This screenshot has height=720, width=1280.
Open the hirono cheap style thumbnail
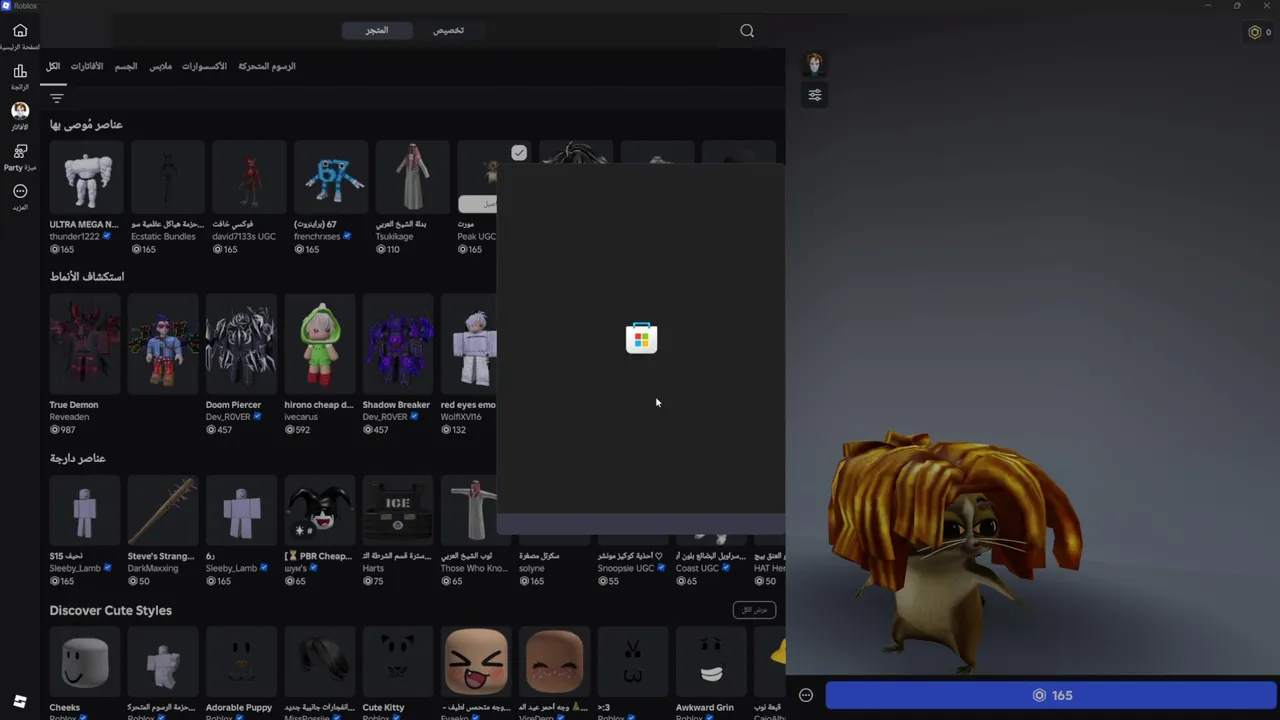coord(320,345)
